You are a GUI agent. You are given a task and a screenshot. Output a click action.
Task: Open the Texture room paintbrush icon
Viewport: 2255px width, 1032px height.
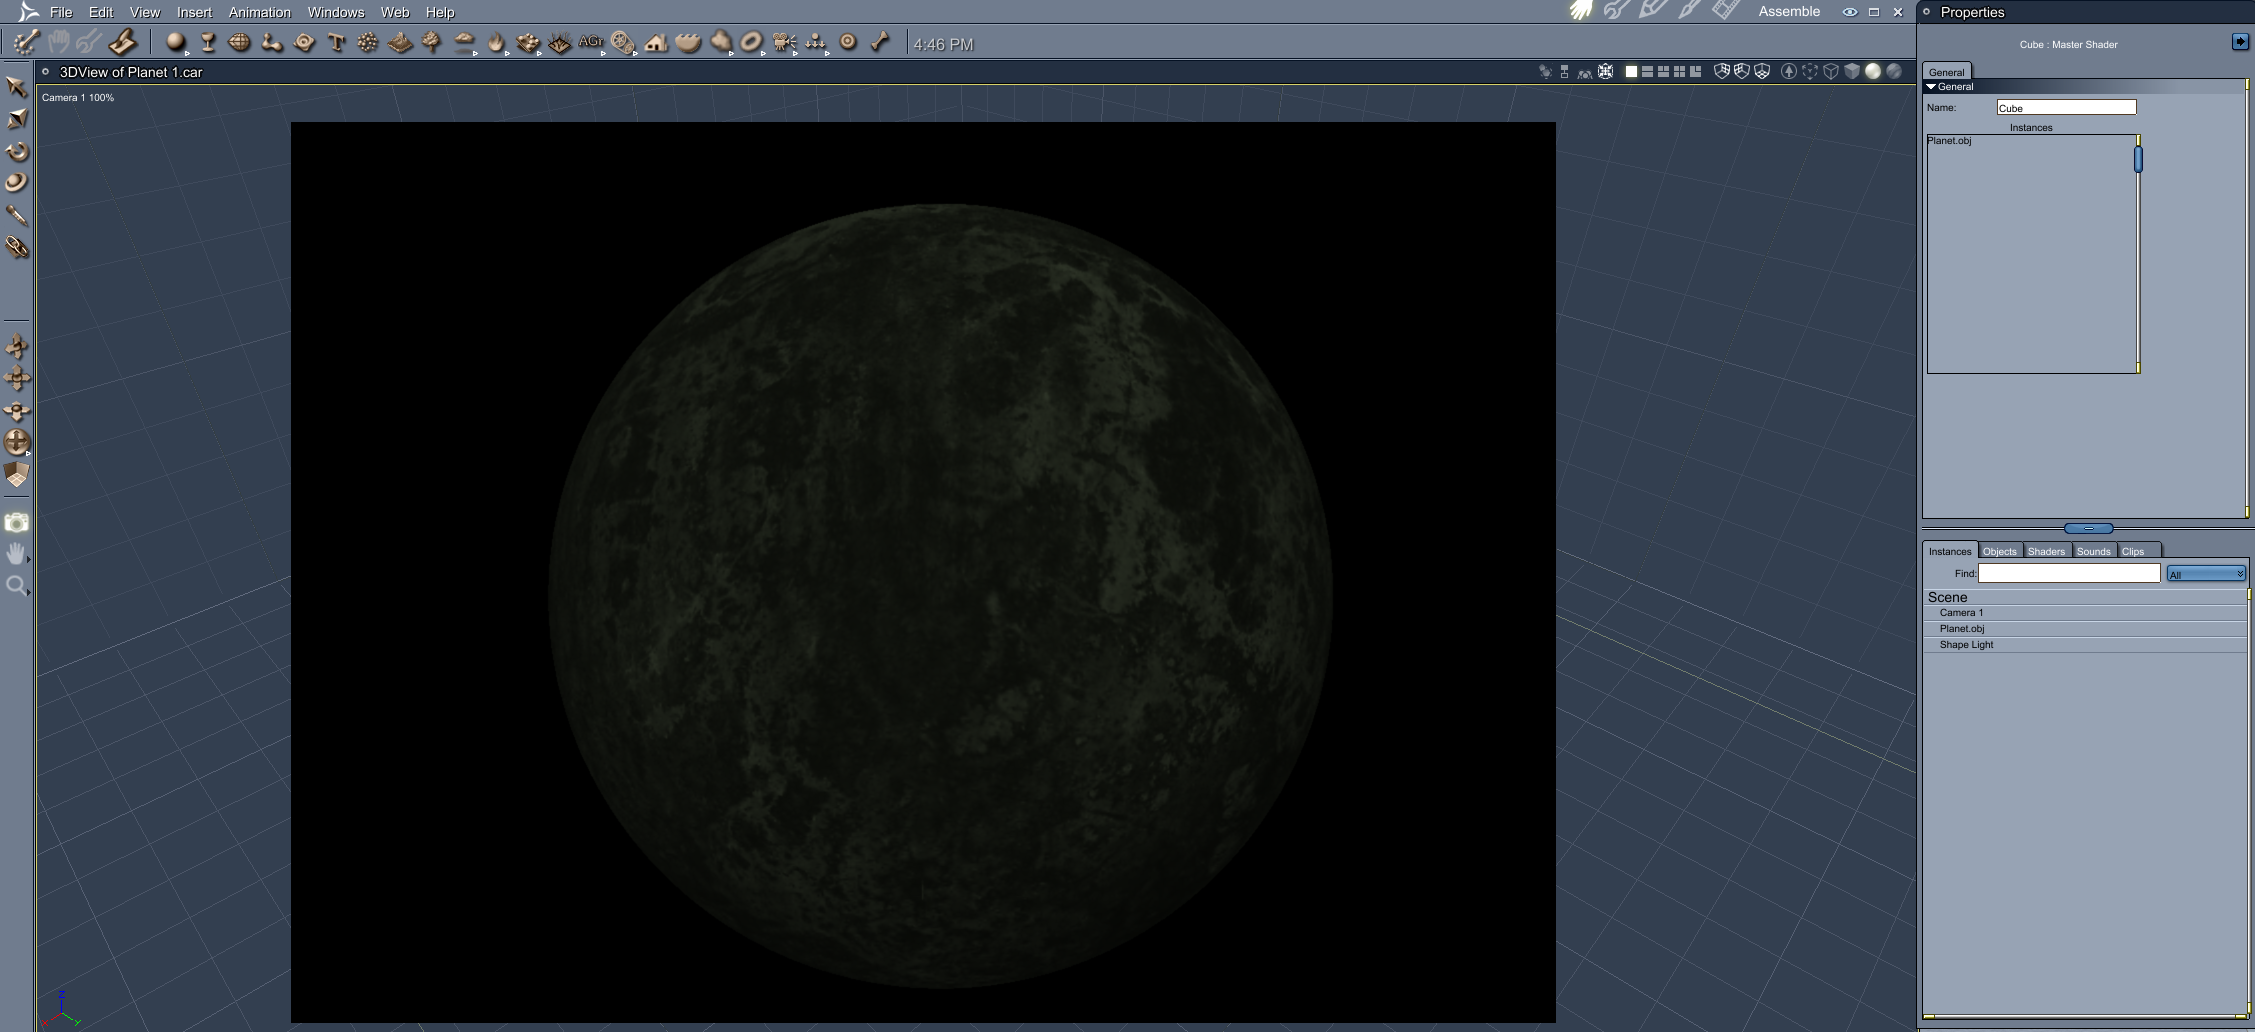1688,10
